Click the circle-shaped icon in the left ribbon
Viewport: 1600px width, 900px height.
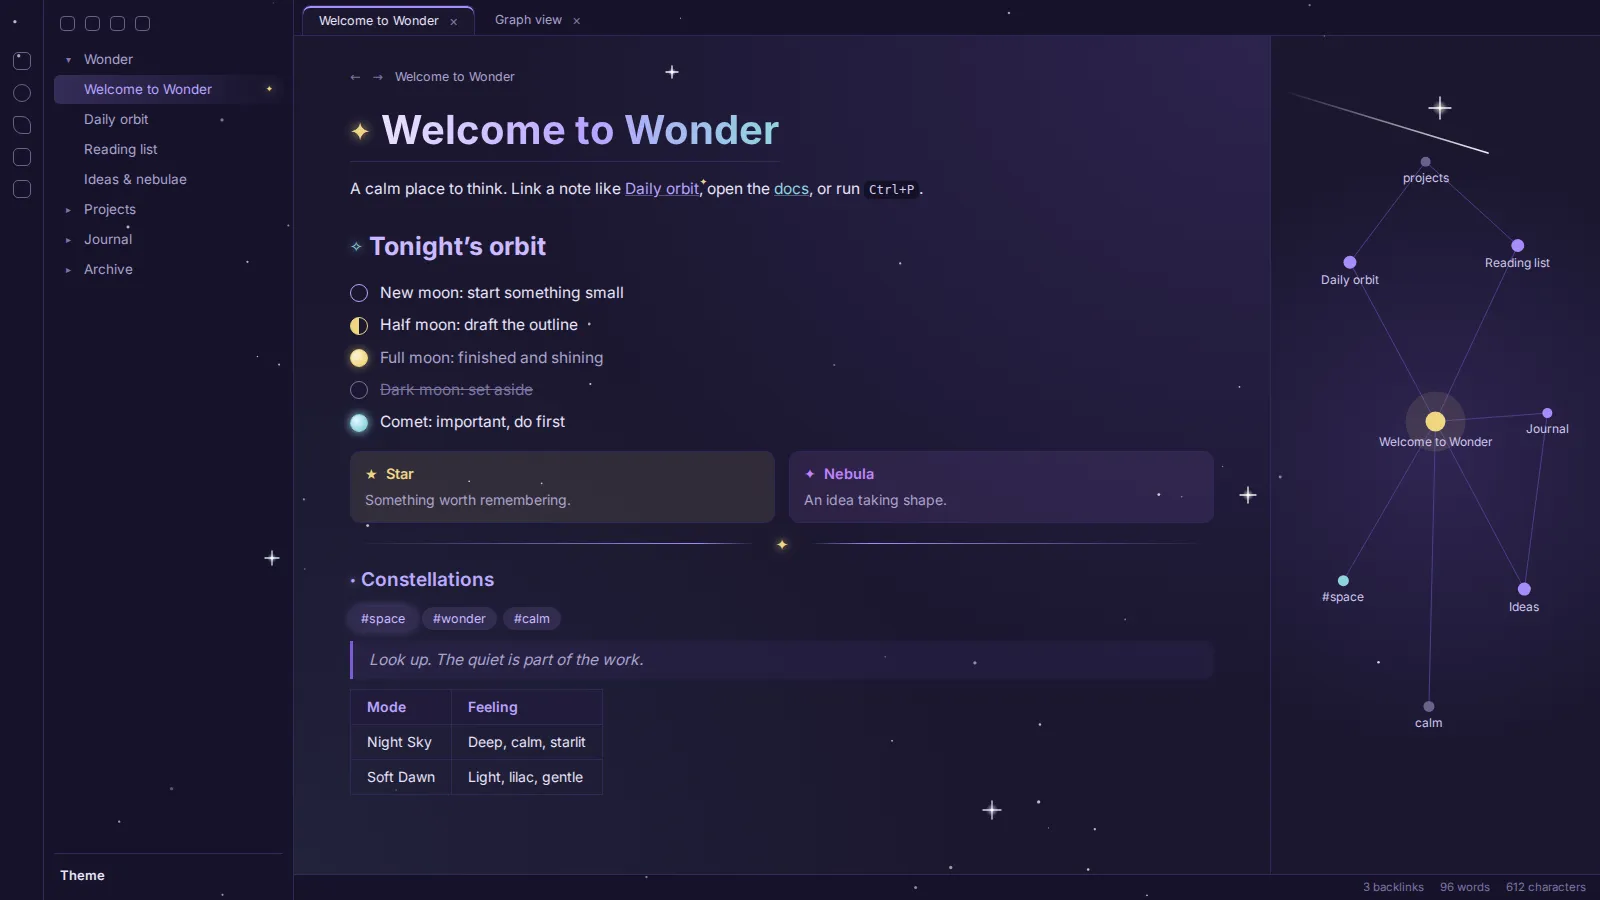(22, 93)
